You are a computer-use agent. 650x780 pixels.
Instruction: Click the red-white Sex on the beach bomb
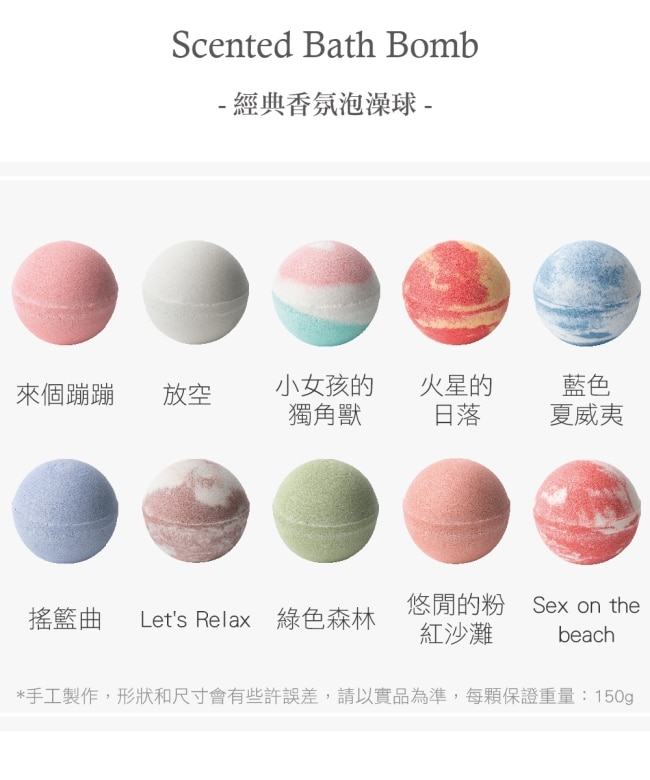pyautogui.click(x=586, y=511)
